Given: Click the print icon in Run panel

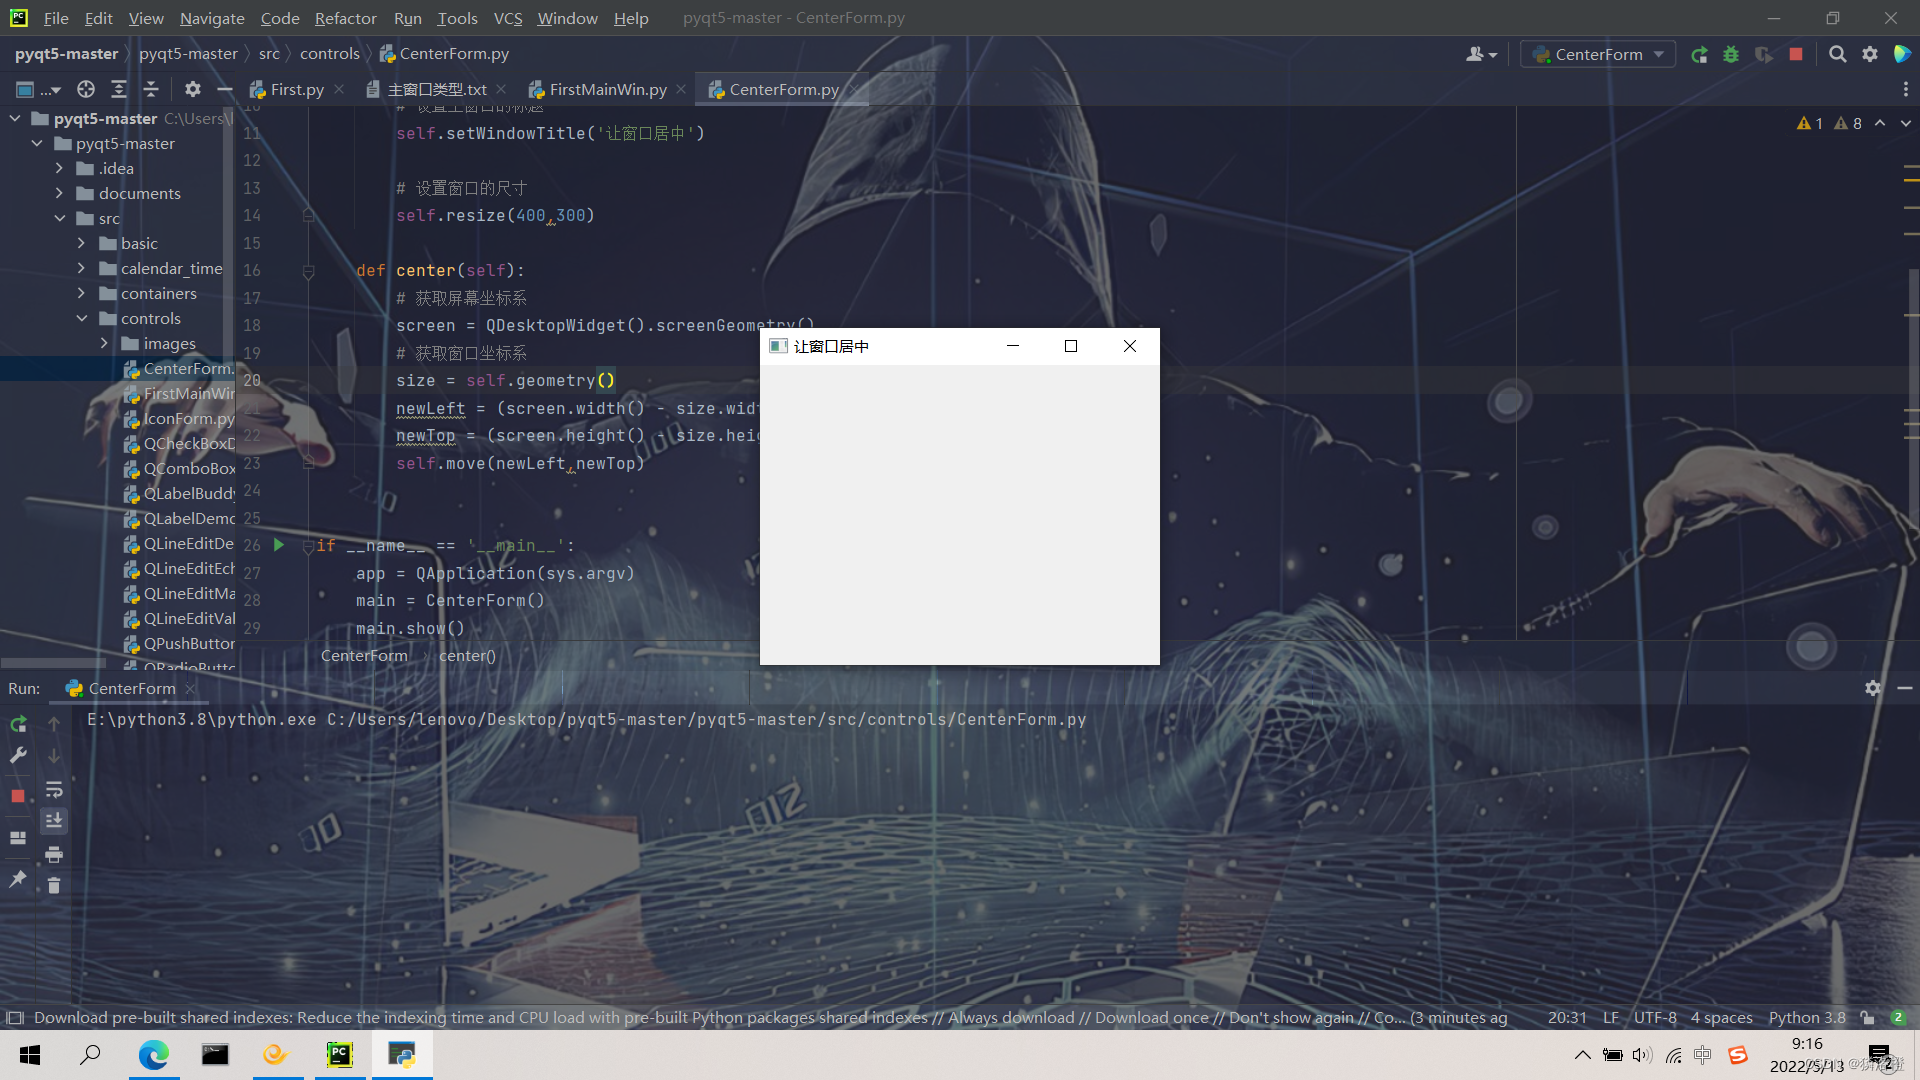Looking at the screenshot, I should [x=54, y=854].
